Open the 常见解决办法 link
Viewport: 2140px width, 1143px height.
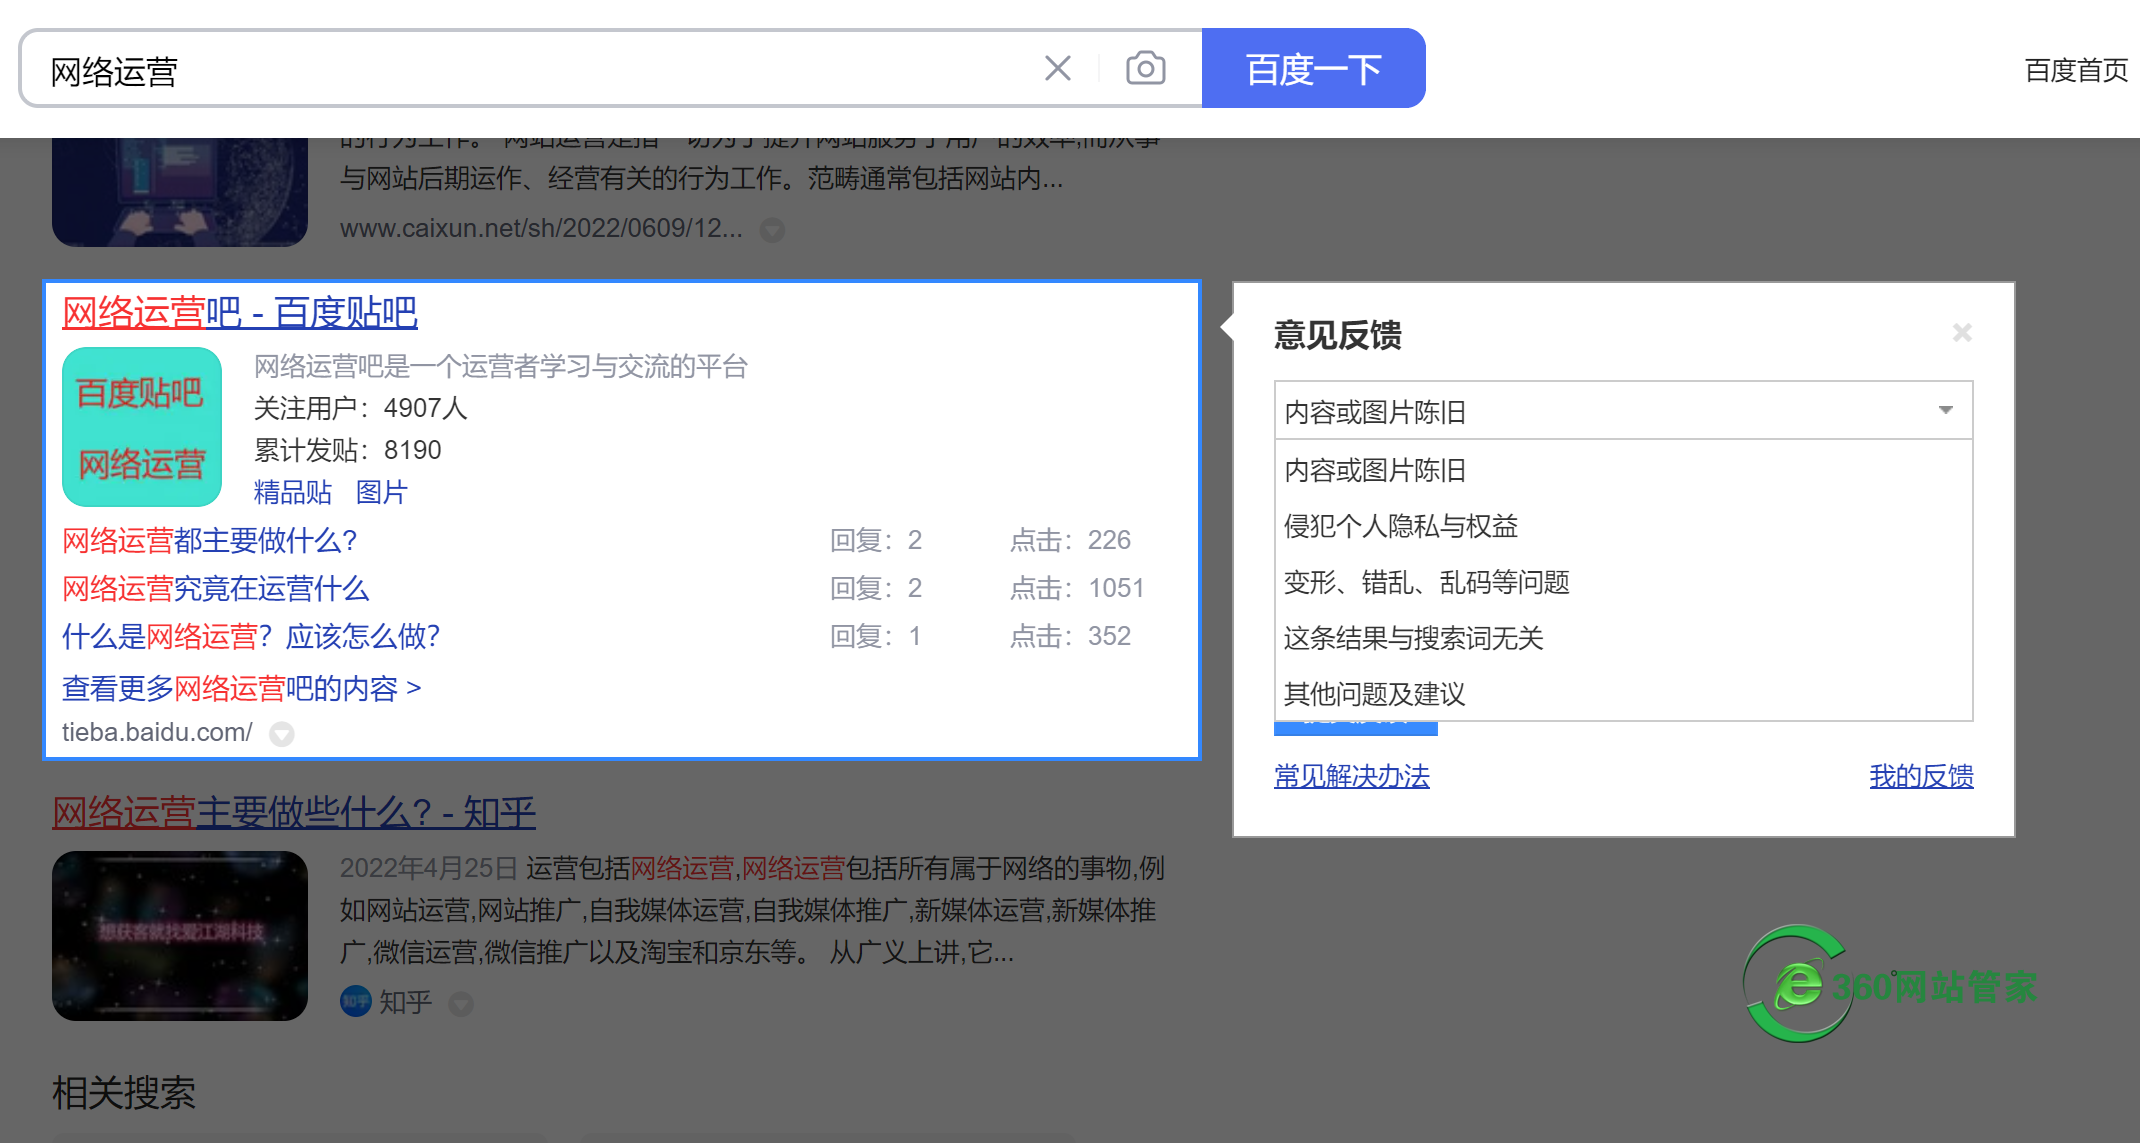point(1352,776)
